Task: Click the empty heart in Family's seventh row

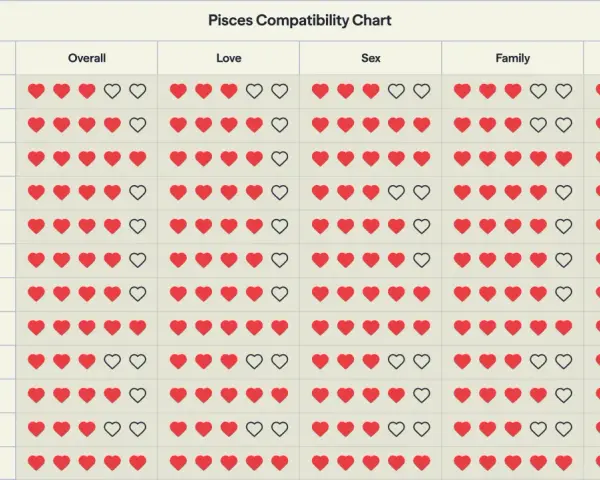Action: pos(564,294)
